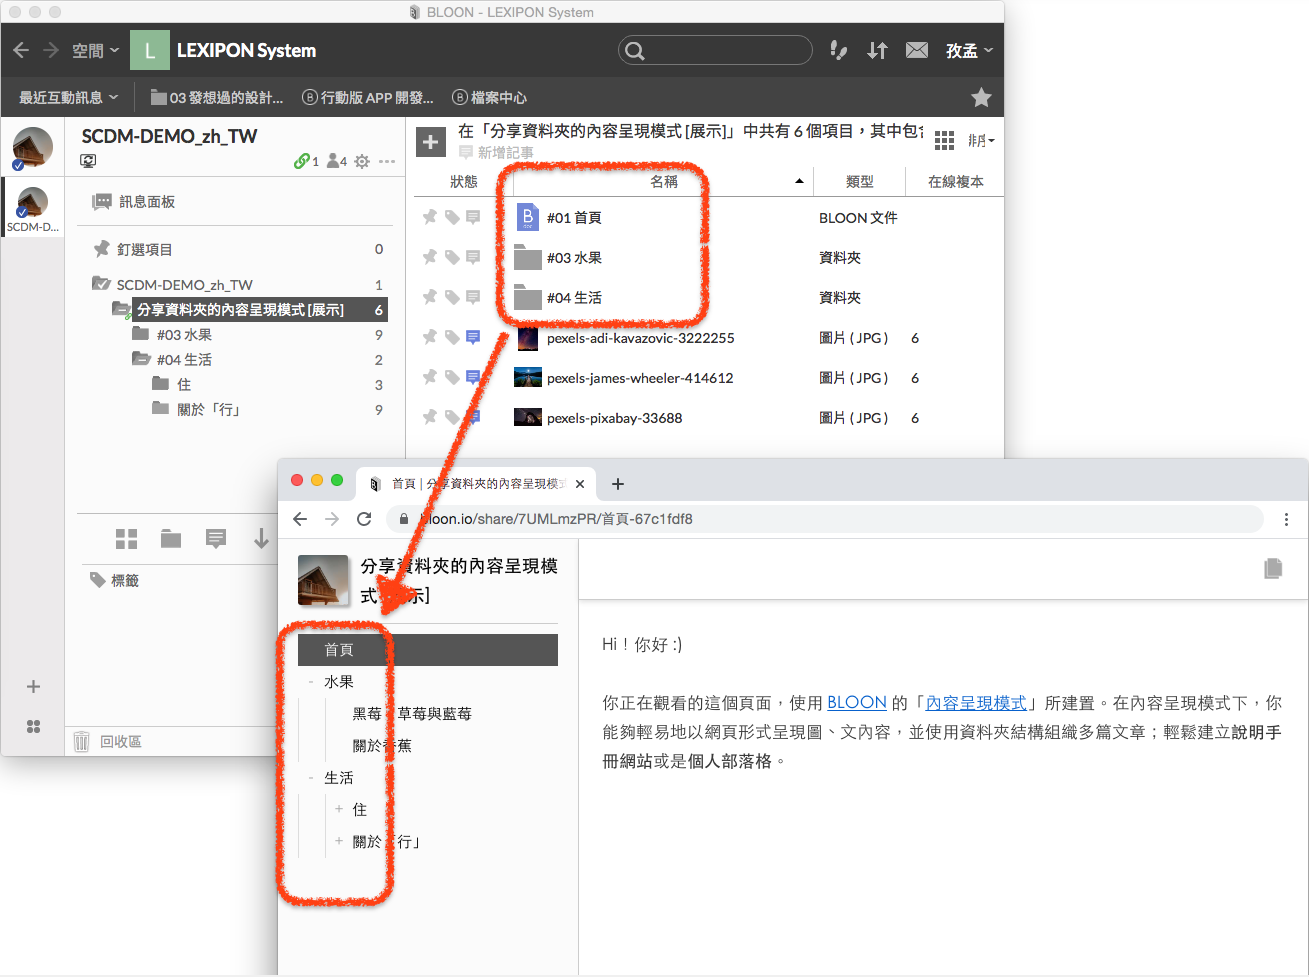Open 回收區 recycle bin
Viewport: 1309px width, 977px height.
tap(108, 741)
